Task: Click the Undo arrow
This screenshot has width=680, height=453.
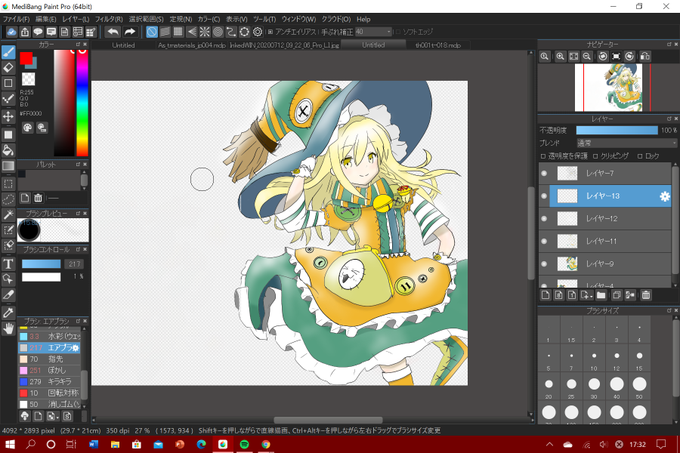Action: (x=113, y=32)
